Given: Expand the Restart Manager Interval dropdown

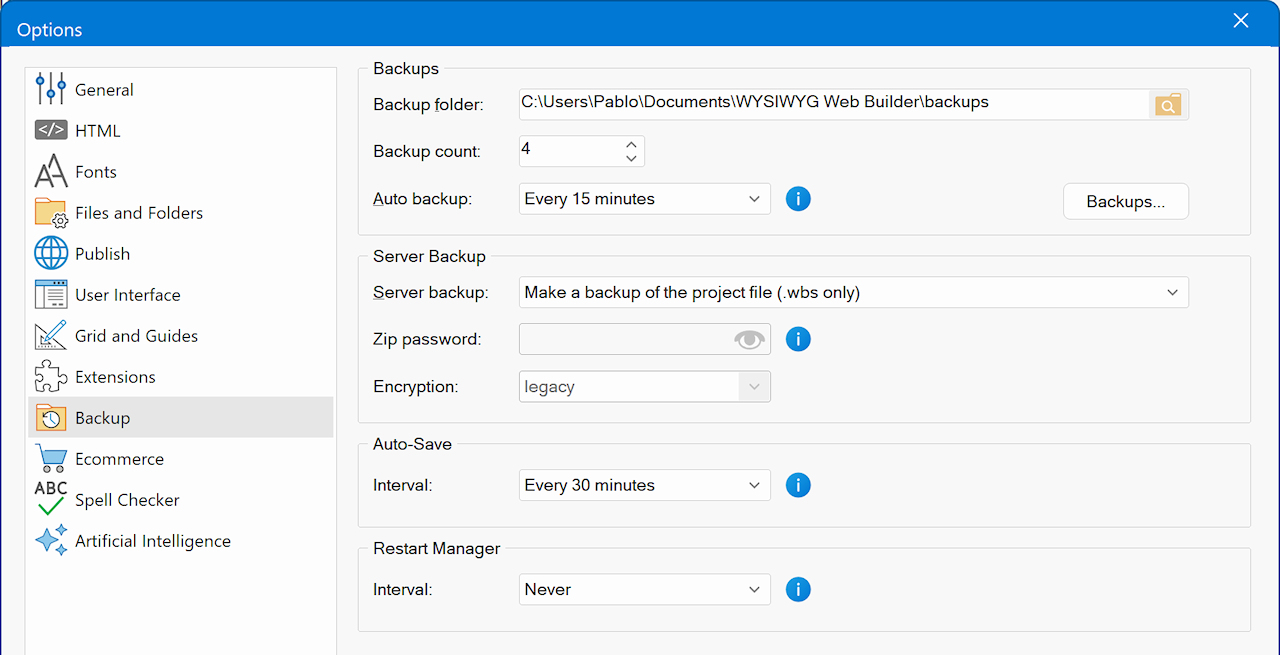Looking at the screenshot, I should [x=644, y=590].
